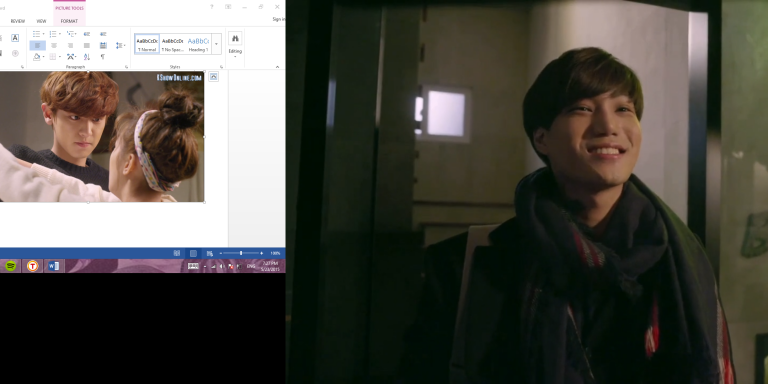The image size is (768, 384).
Task: Apply the Heading 1 style
Action: pos(198,44)
